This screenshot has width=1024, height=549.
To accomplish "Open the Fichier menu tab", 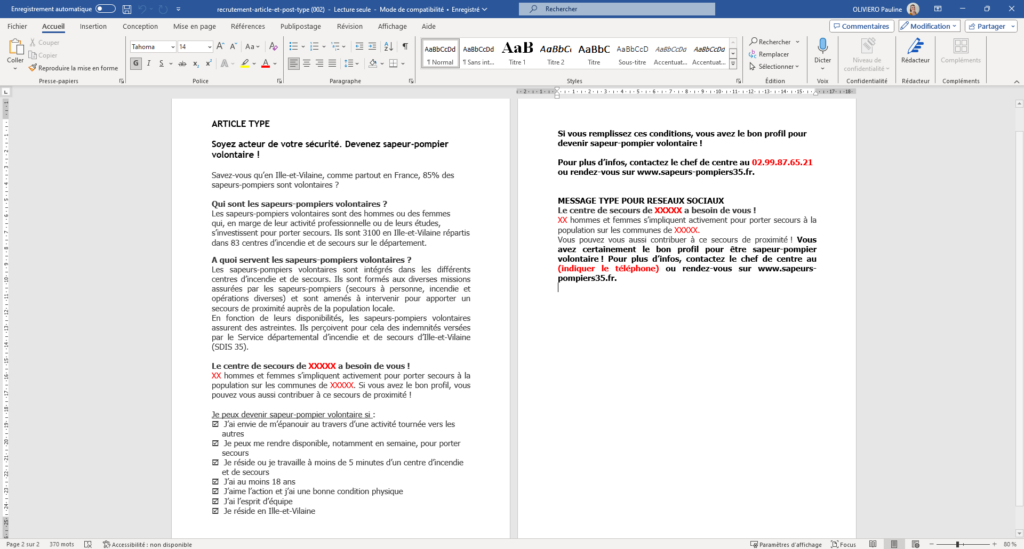I will [17, 26].
